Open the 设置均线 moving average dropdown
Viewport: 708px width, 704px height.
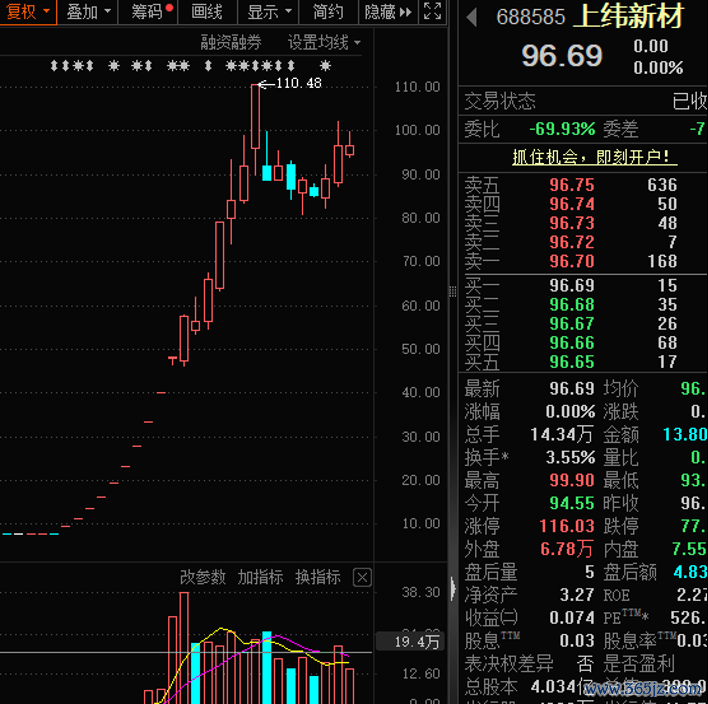324,42
